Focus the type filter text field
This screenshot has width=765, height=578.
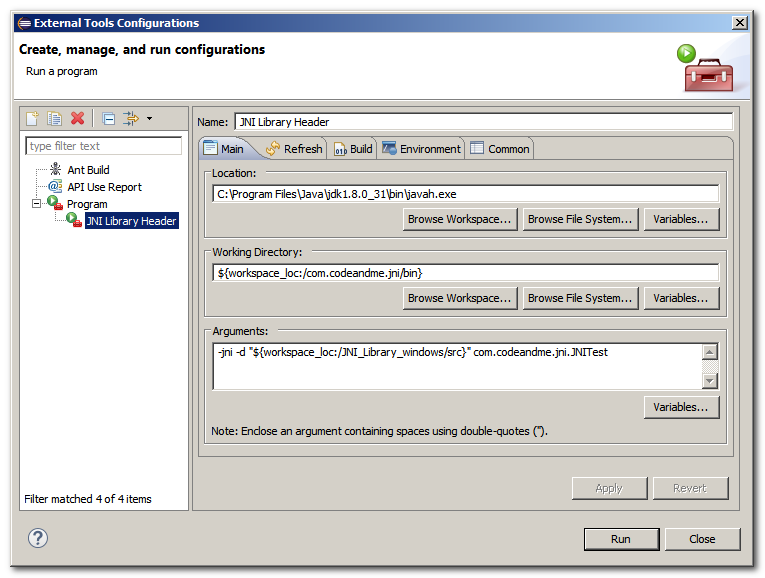click(x=103, y=146)
